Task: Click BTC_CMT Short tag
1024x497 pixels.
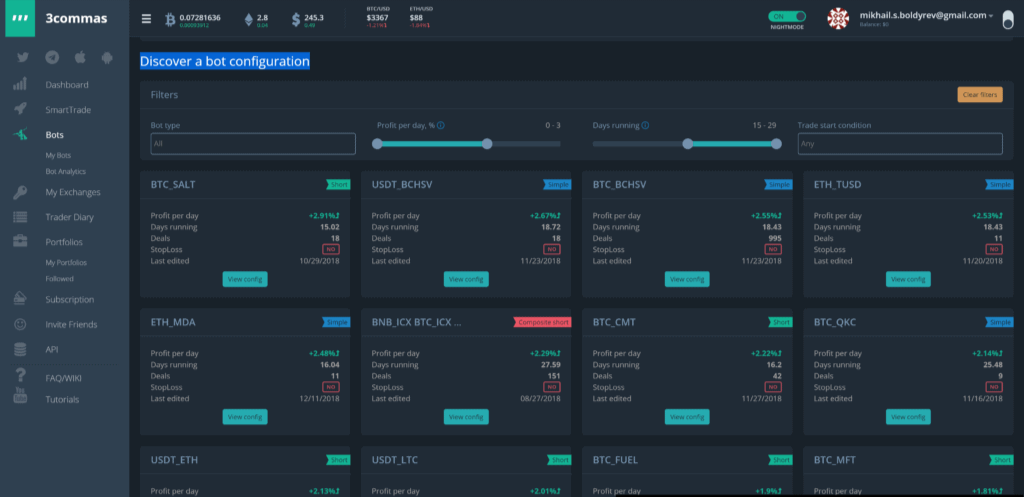Action: [x=780, y=322]
